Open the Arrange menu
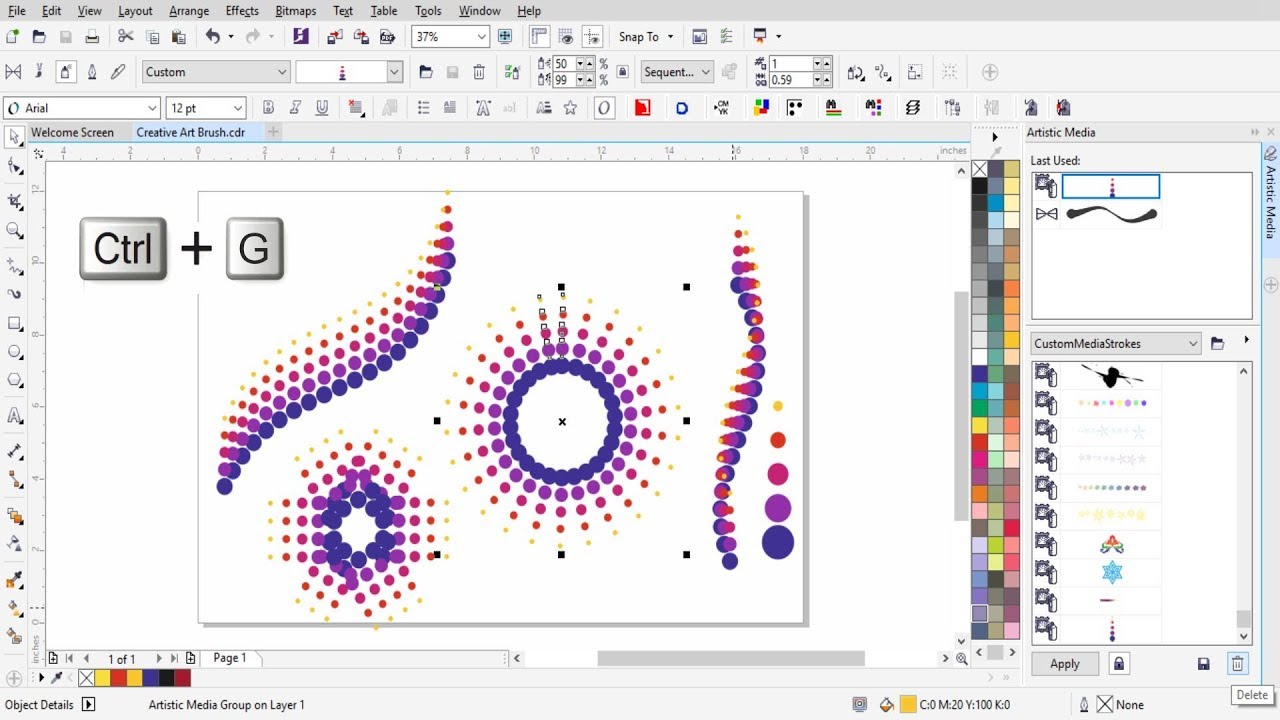The image size is (1280, 720). click(189, 11)
